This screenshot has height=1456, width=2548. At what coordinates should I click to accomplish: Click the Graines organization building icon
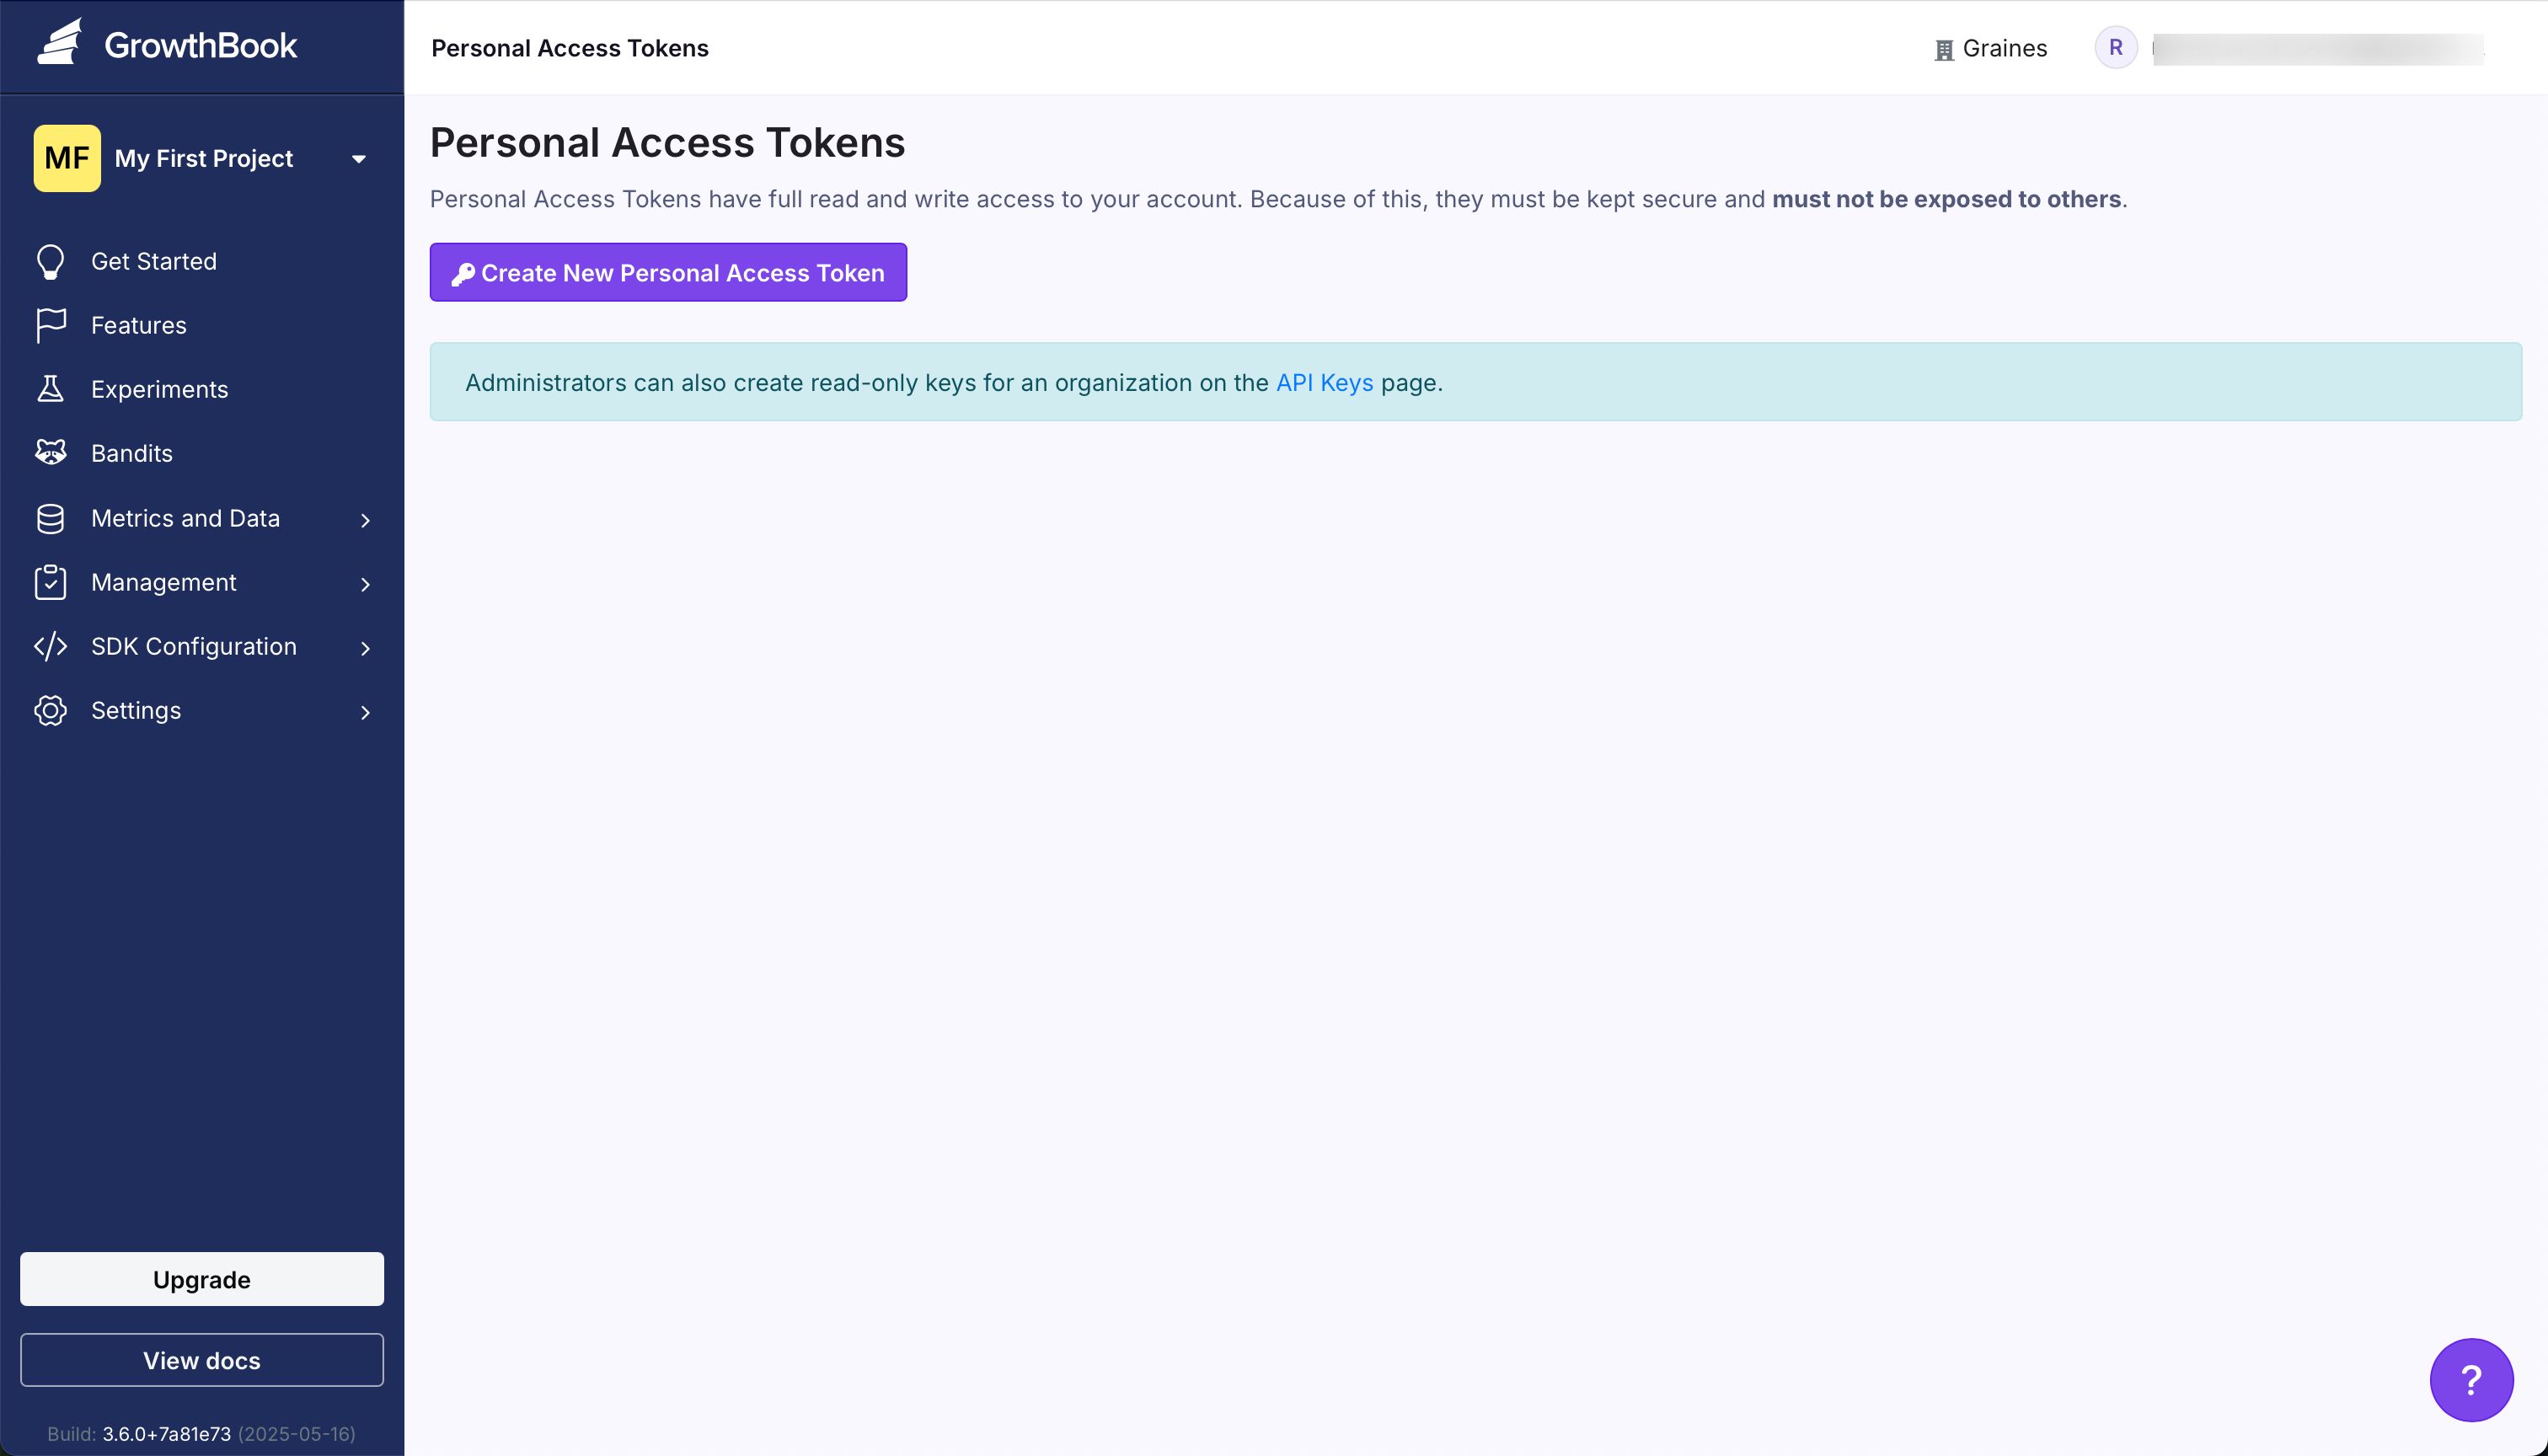point(1944,50)
